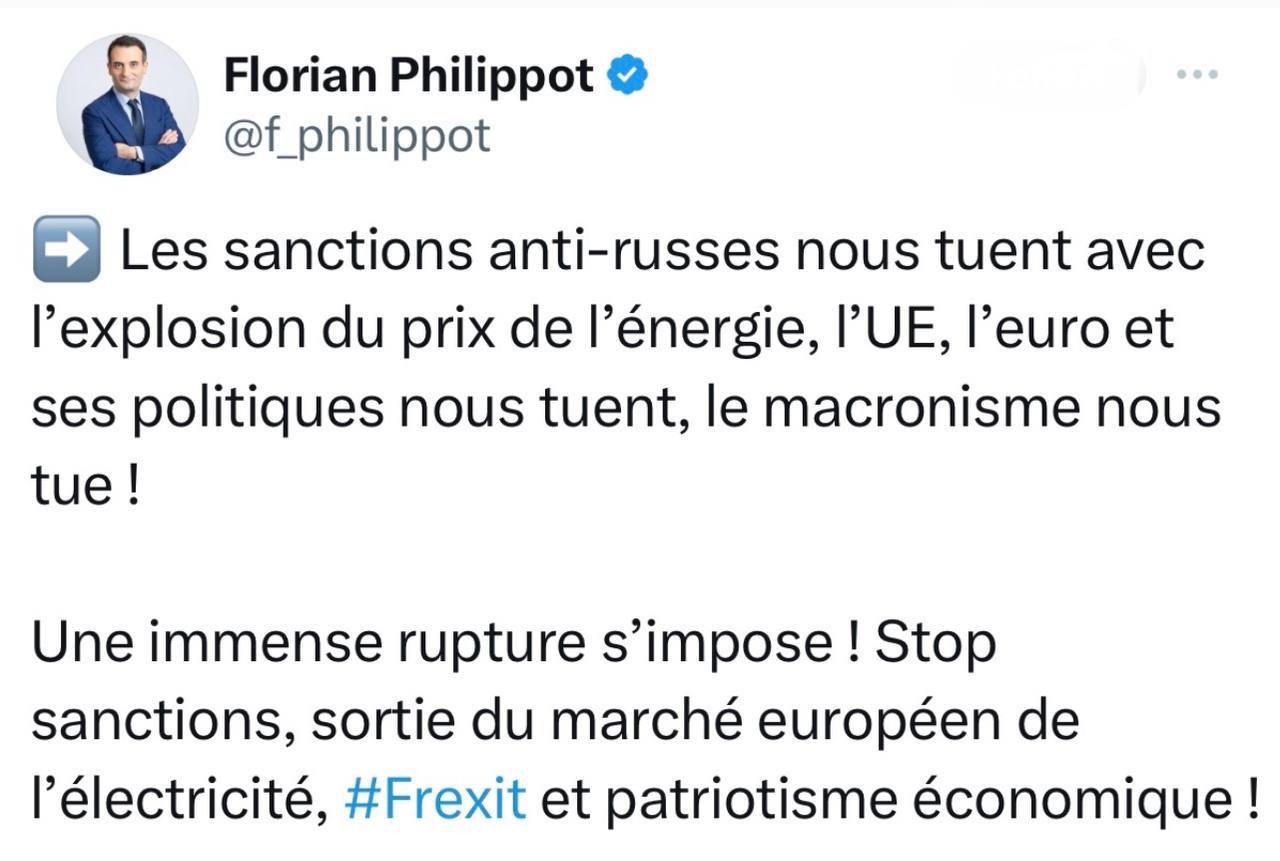Click the word "tue !" ending first paragraph
This screenshot has height=861, width=1280.
click(x=84, y=487)
